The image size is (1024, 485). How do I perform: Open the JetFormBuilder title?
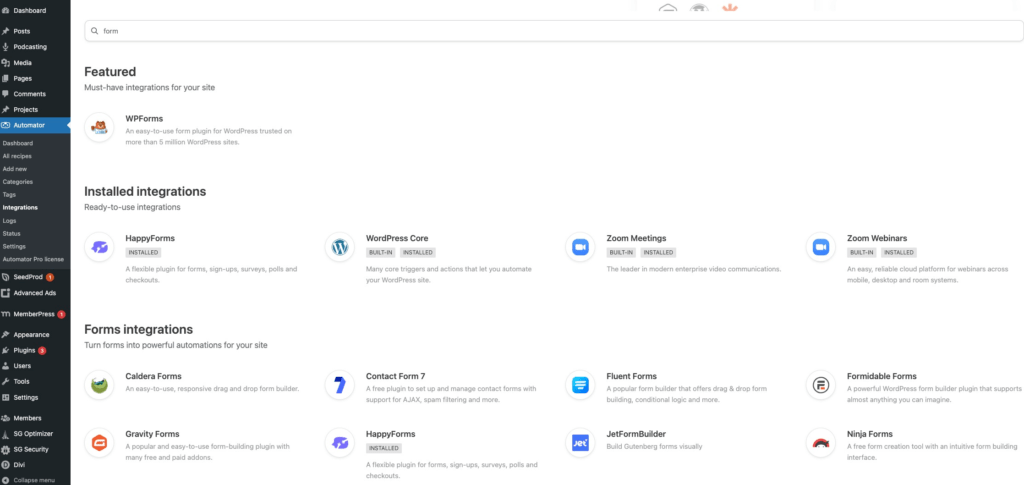636,434
